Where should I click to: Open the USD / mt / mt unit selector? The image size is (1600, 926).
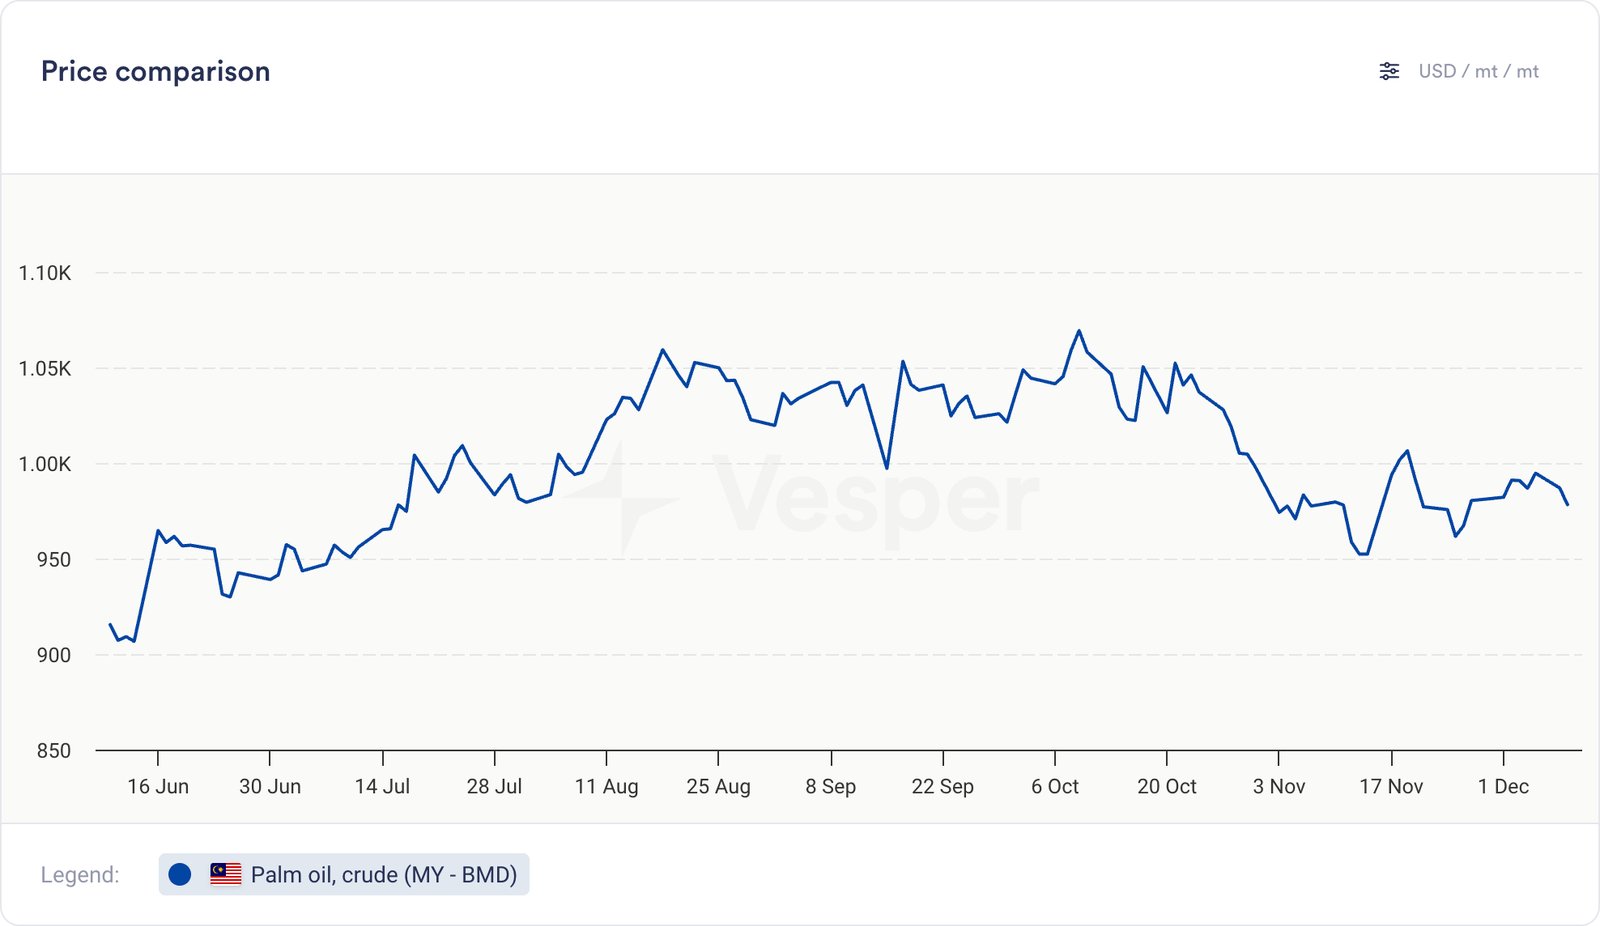point(1478,71)
